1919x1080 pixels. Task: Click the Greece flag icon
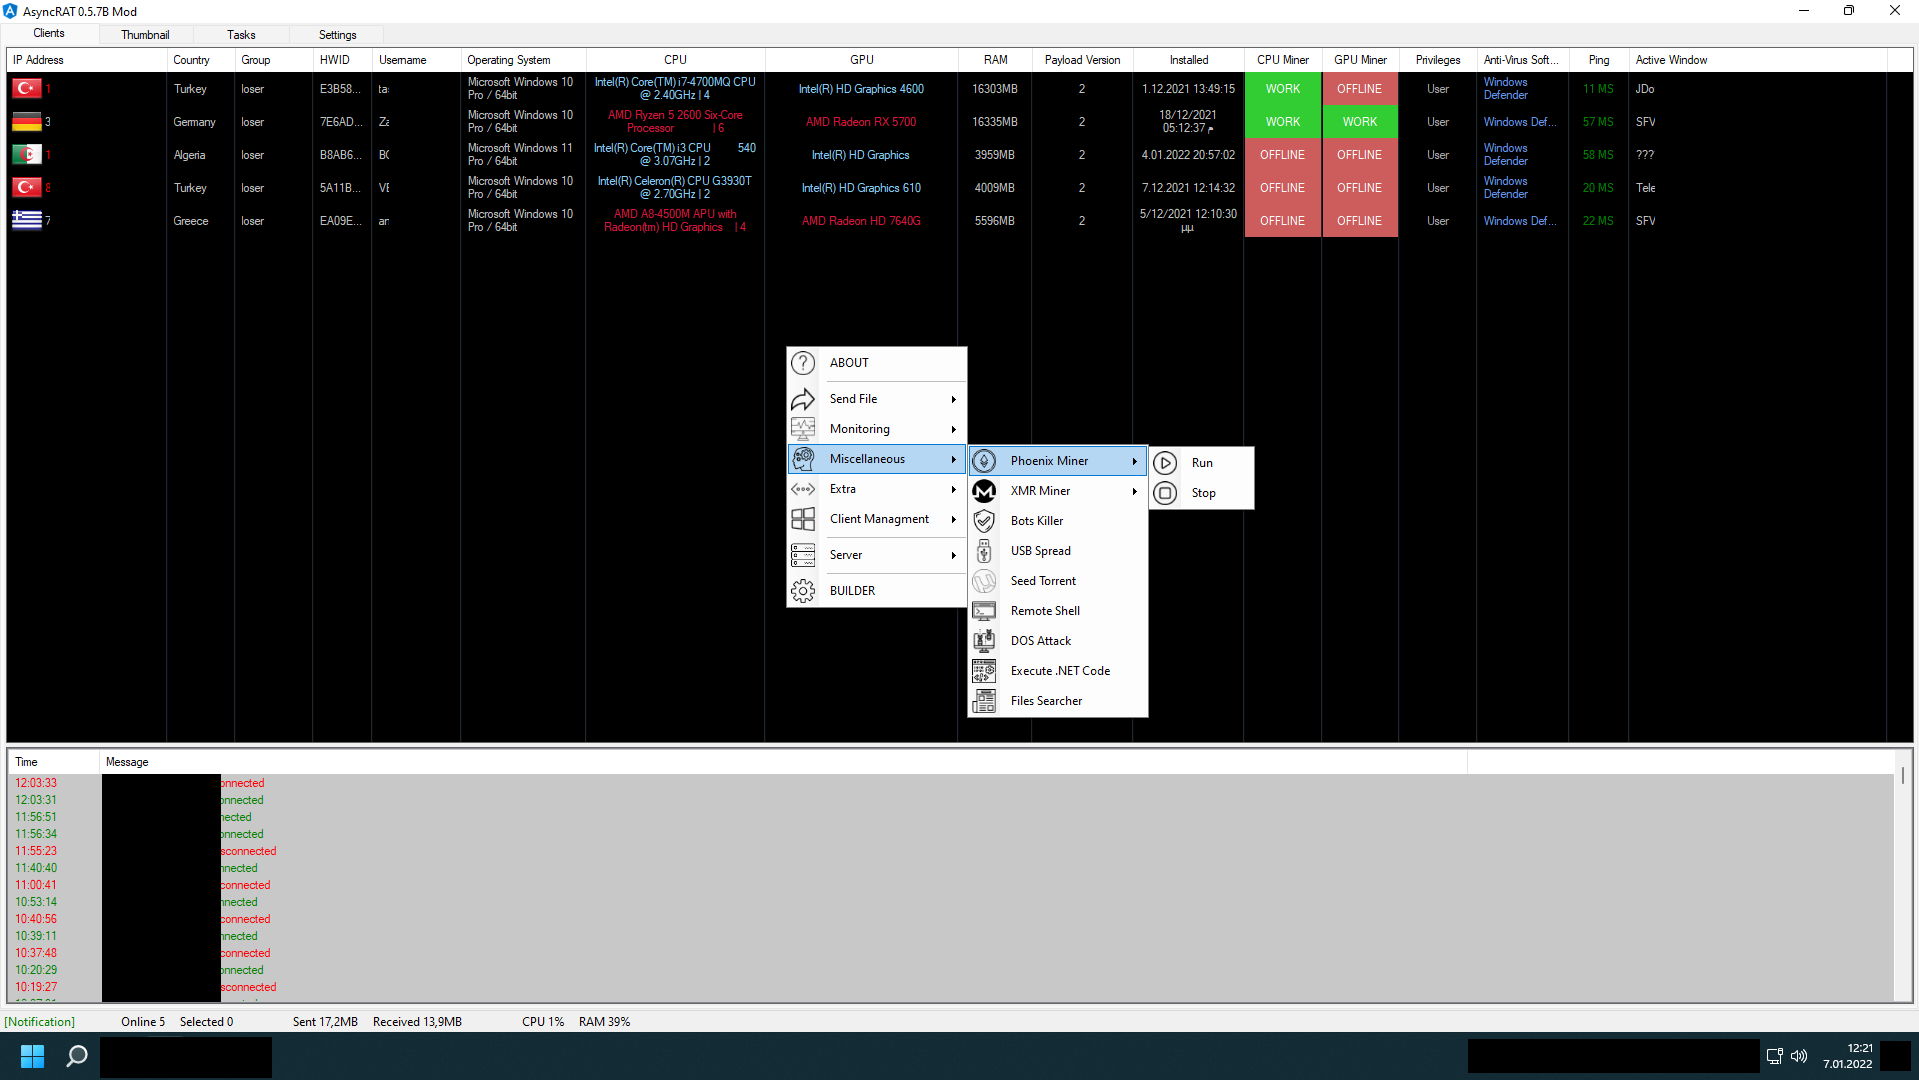[x=27, y=221]
